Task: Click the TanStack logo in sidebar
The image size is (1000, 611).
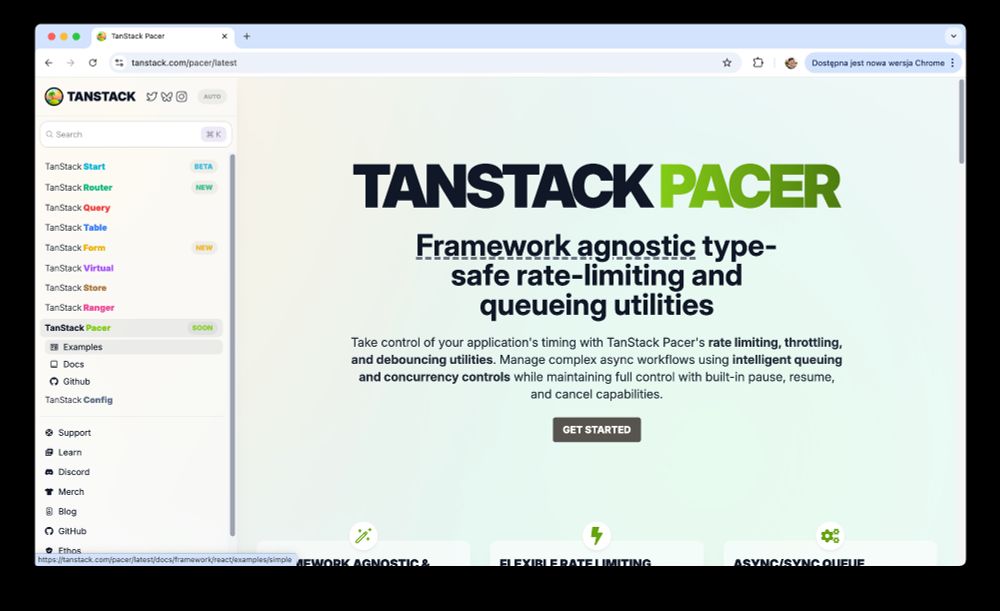Action: pyautogui.click(x=90, y=96)
